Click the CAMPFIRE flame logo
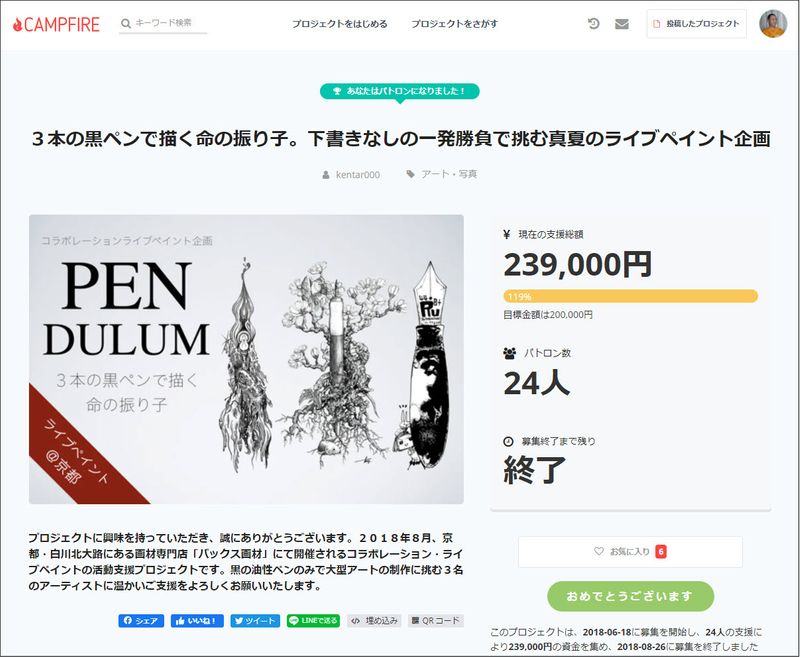 click(56, 24)
